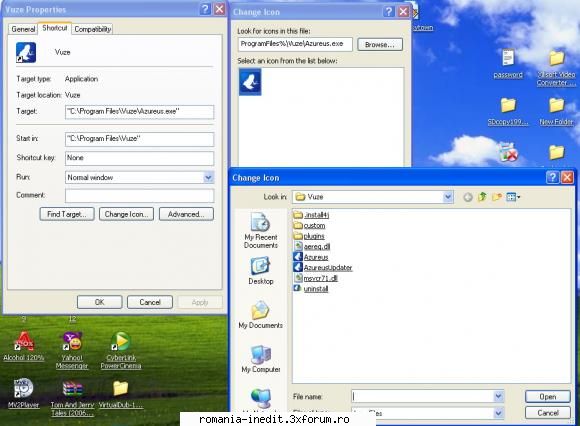Click the Find Target button
The width and height of the screenshot is (580, 426).
point(67,214)
